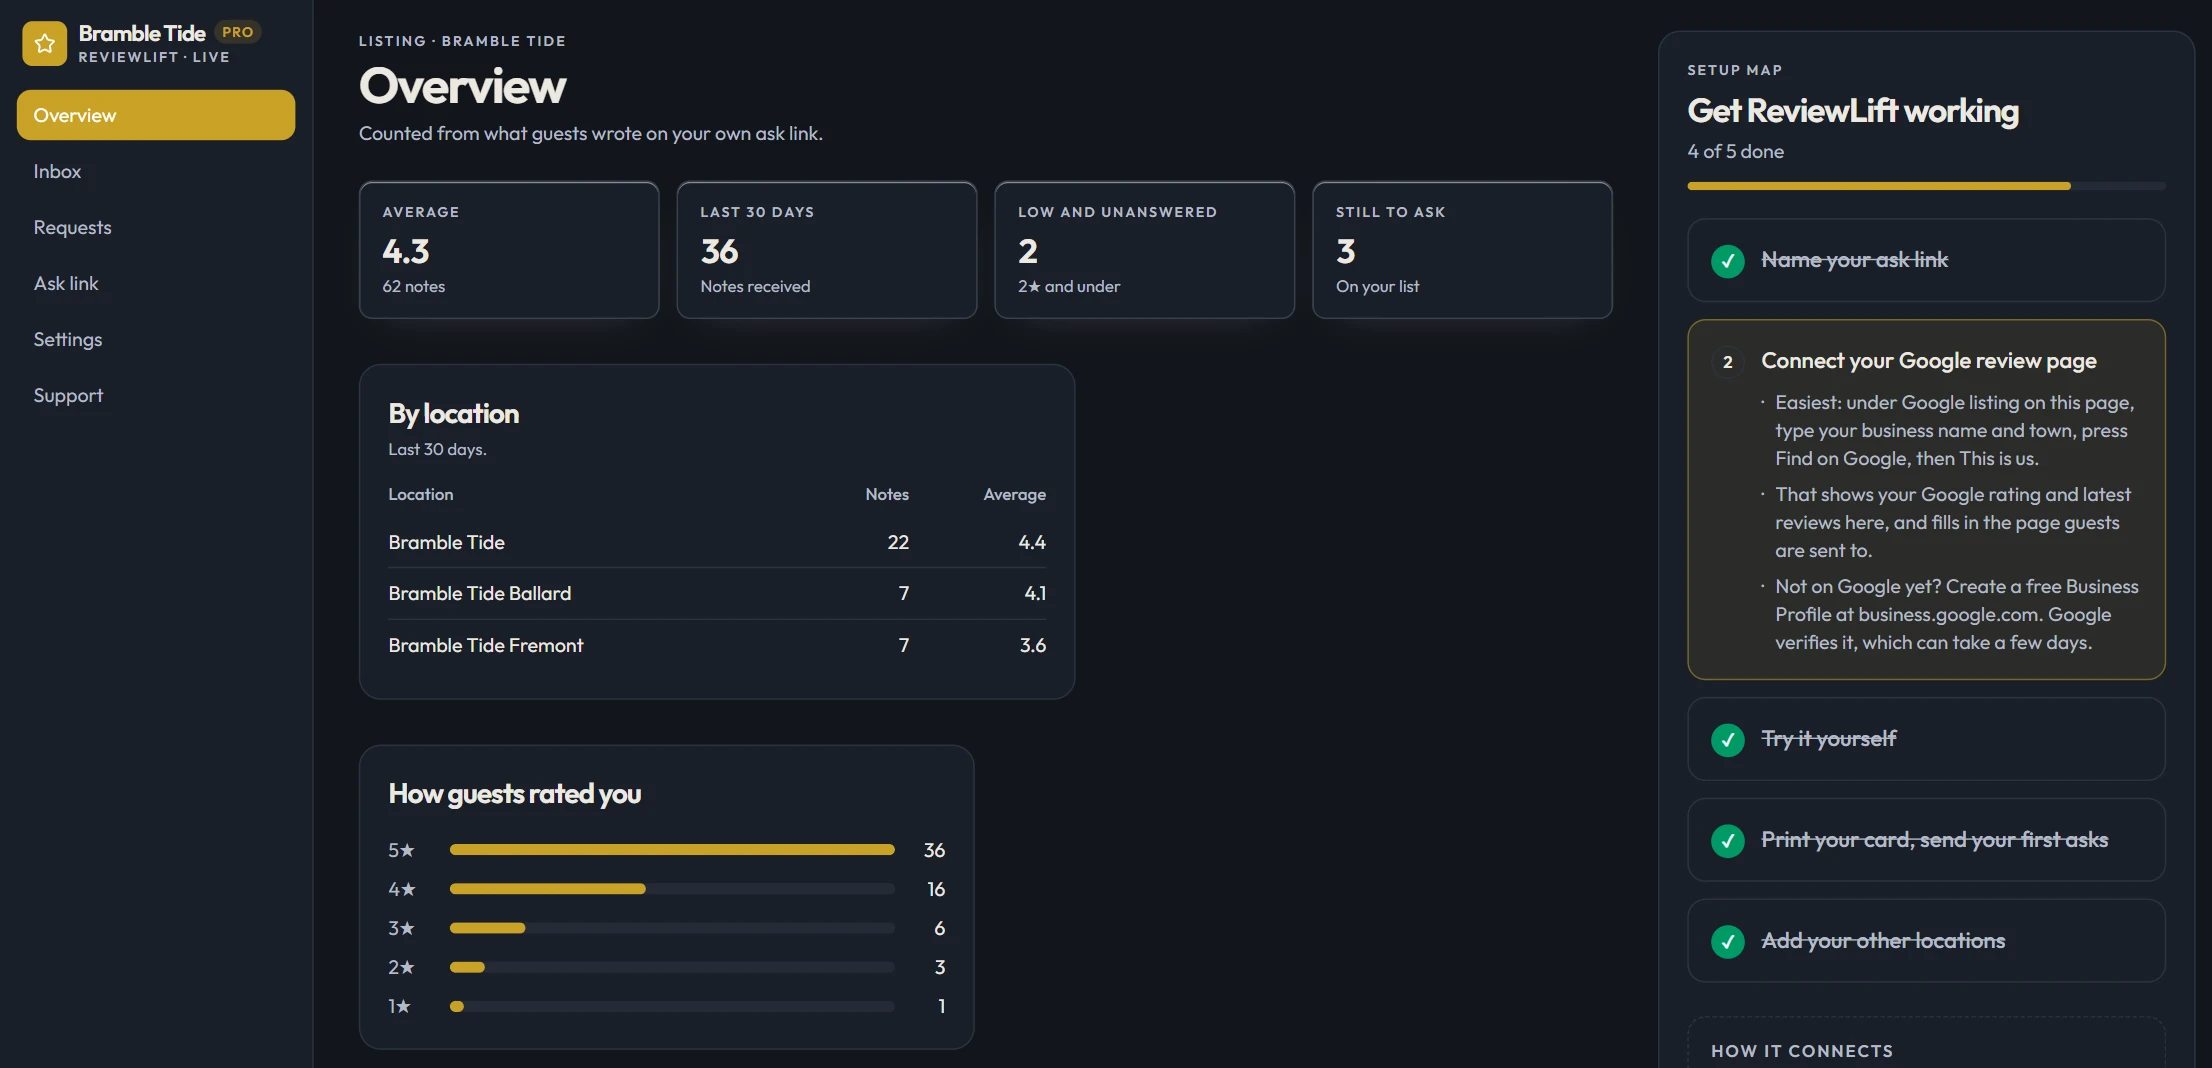
Task: Select the Bramble Tide location row
Action: [x=717, y=542]
